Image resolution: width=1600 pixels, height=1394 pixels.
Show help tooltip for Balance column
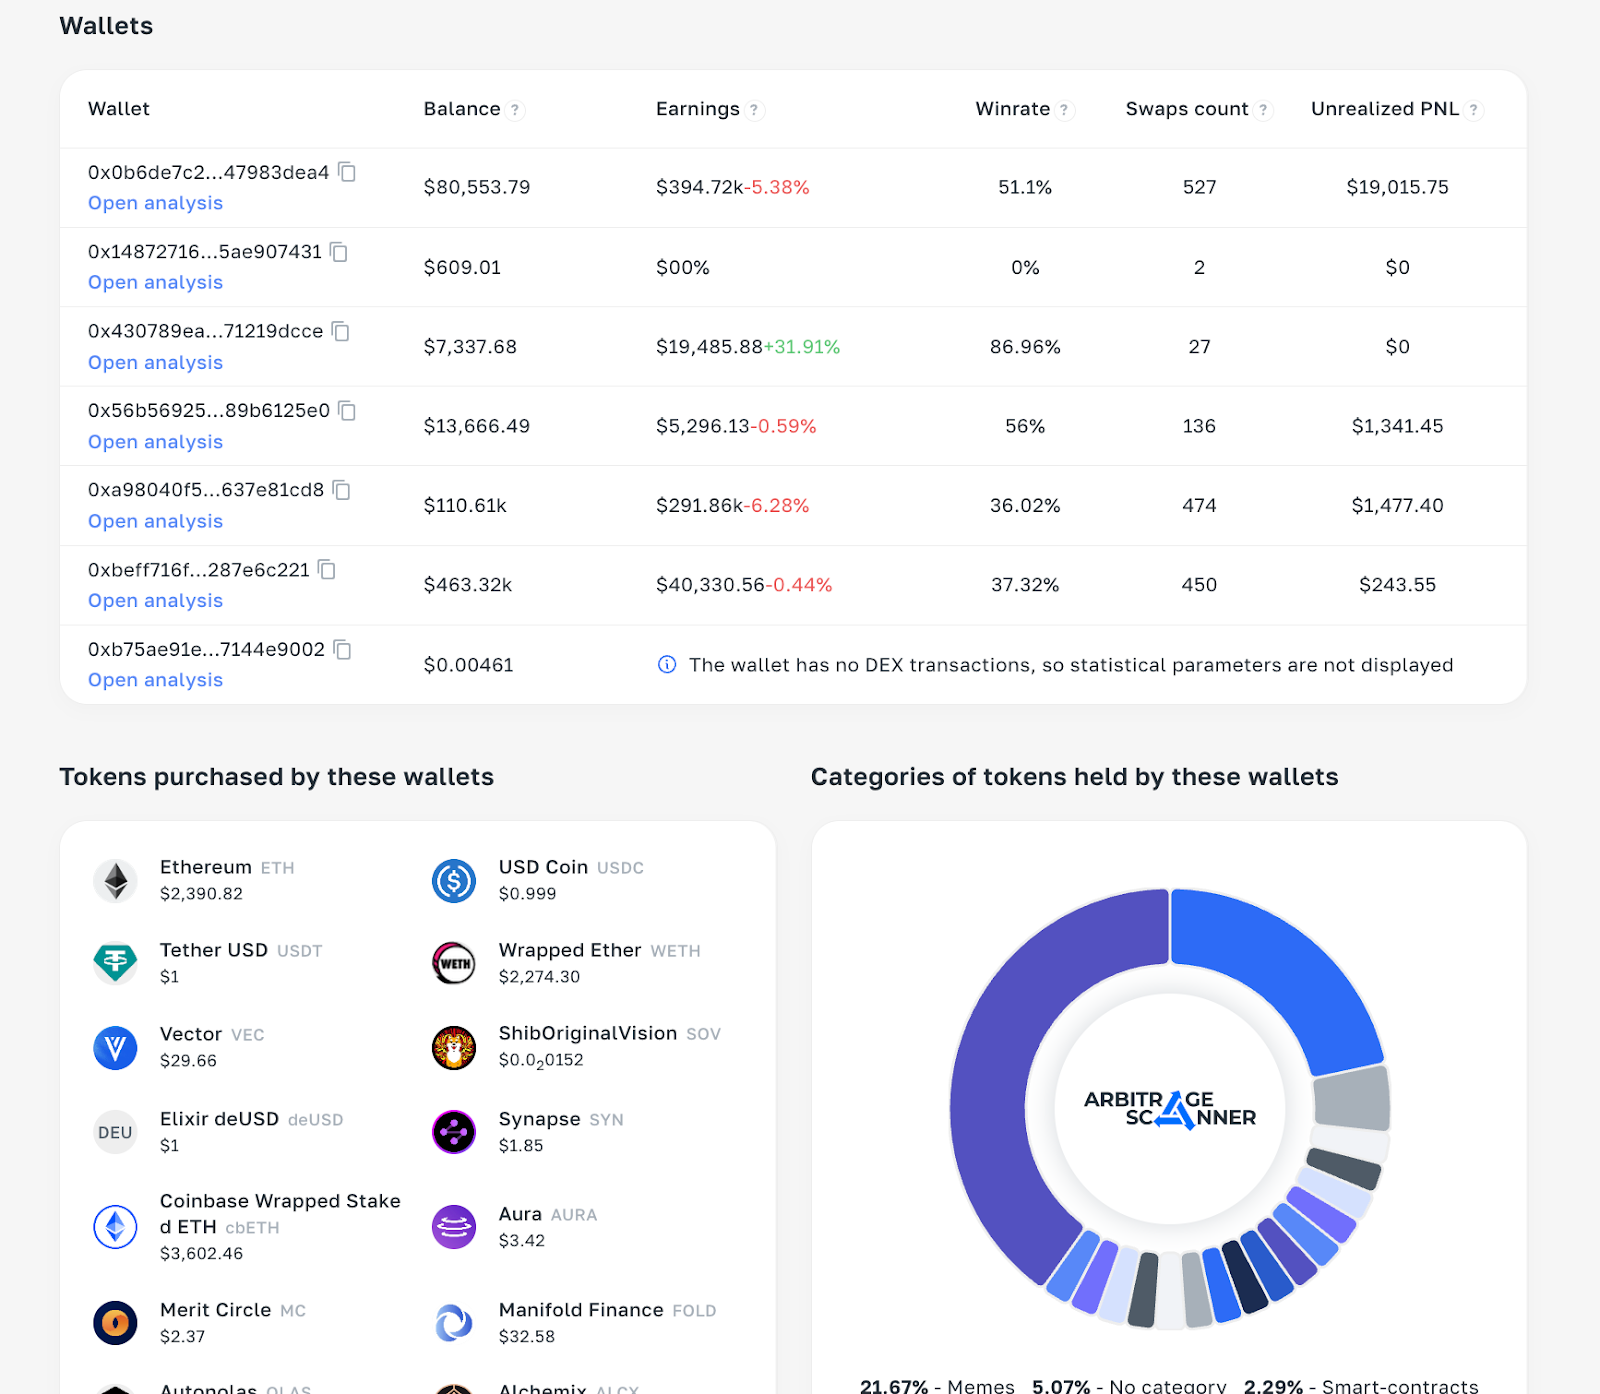click(x=515, y=110)
